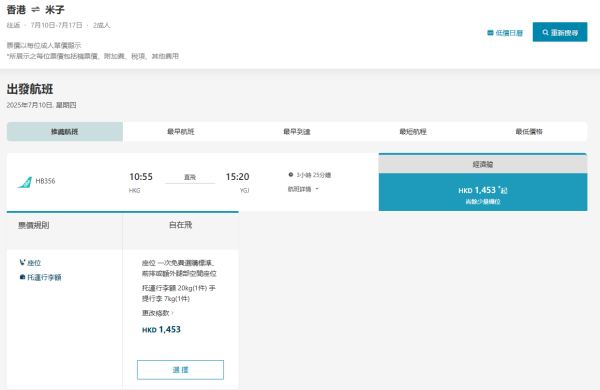Open the 更改條款 change terms link
Screen dimensions: 600x390
point(157,313)
